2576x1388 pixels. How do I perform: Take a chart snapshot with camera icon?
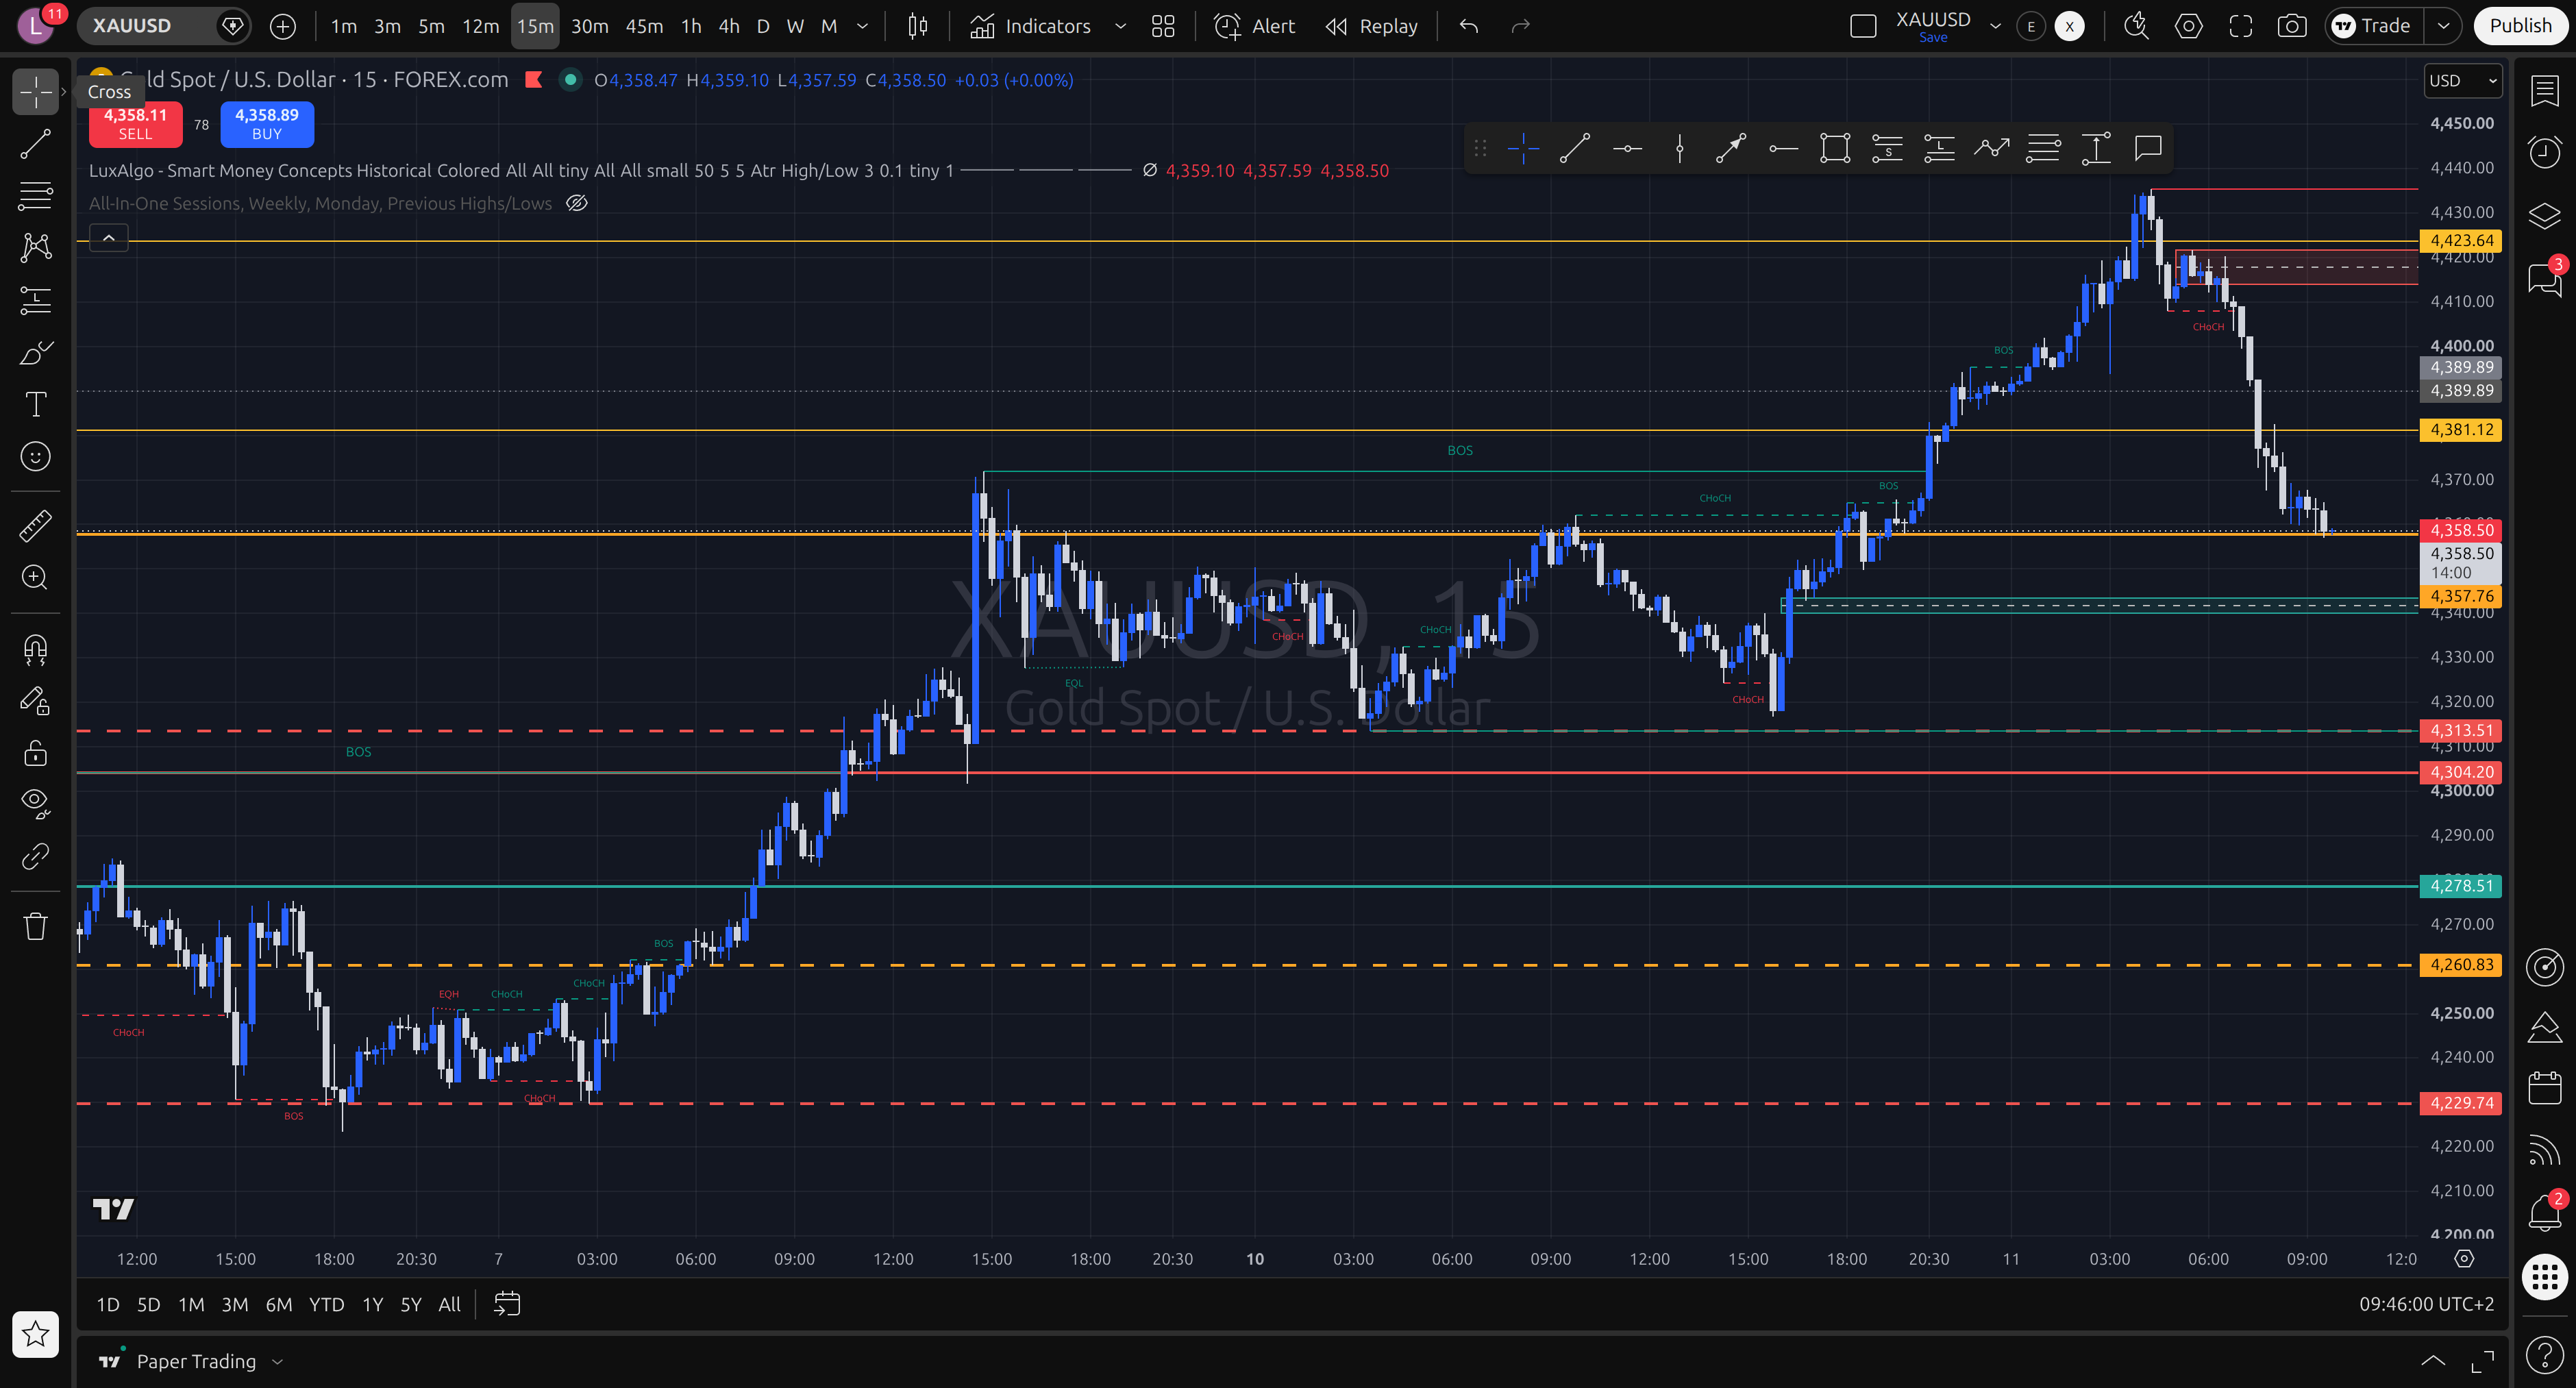tap(2291, 26)
